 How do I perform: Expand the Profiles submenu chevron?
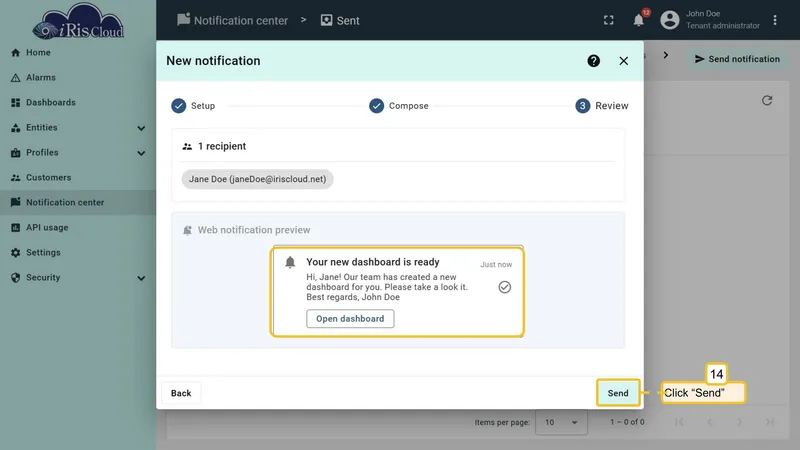tap(141, 153)
